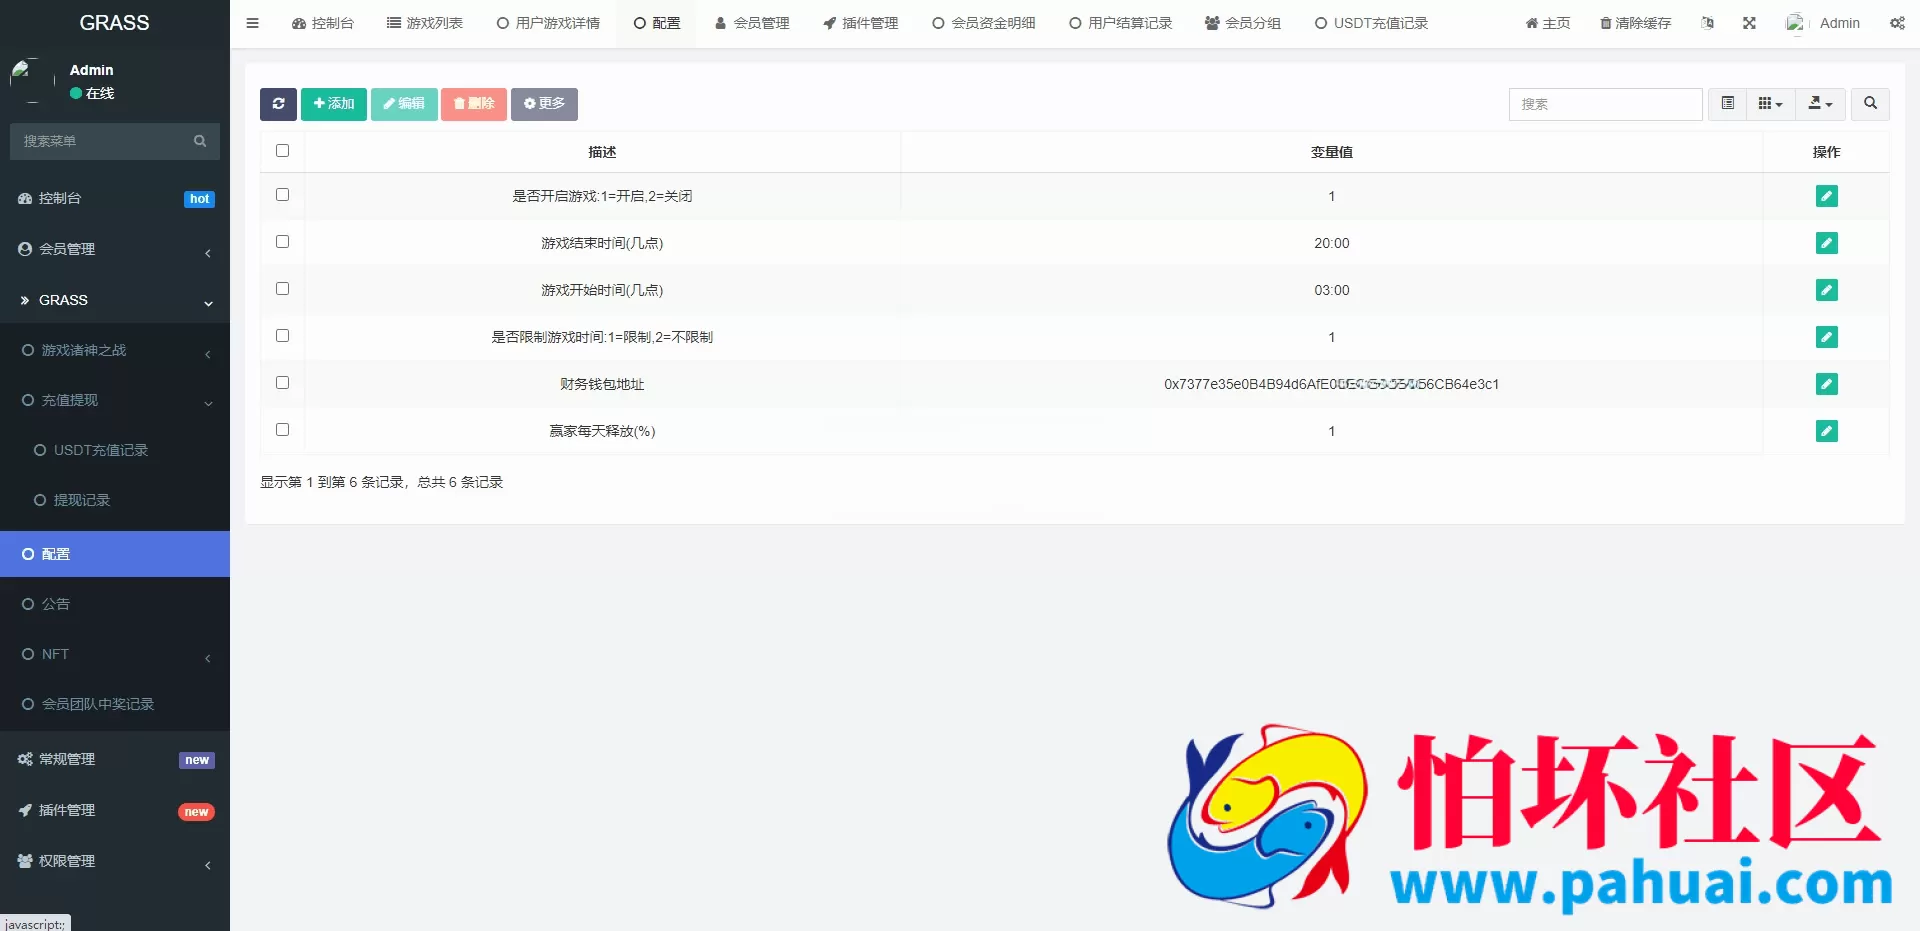The image size is (1920, 931).
Task: Click the 编辑 edit toolbar button
Action: point(404,104)
